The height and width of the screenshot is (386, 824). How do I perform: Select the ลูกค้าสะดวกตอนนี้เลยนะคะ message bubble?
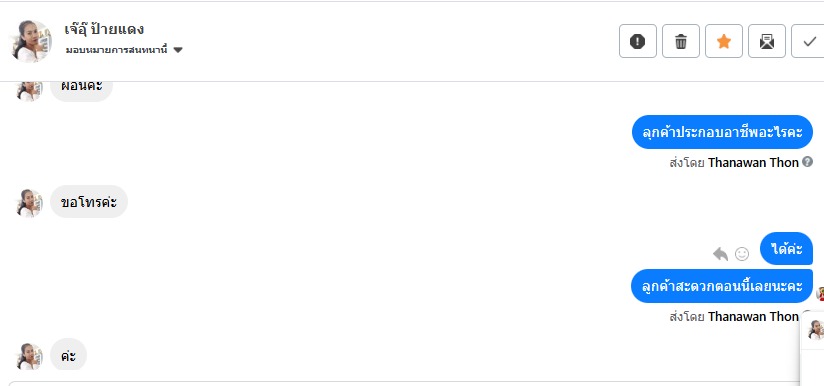[x=722, y=286]
